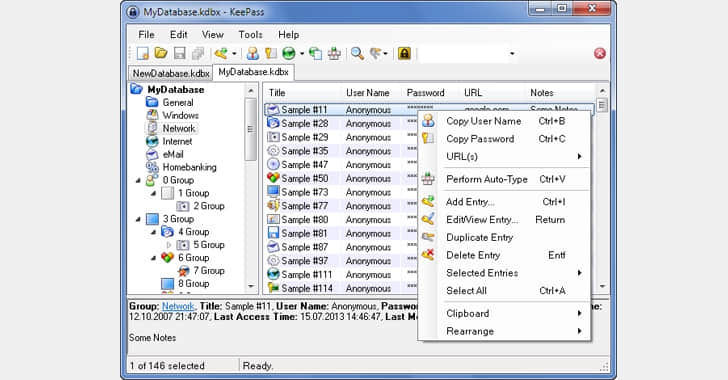Click the Copy User Name toolbar icon

point(253,53)
